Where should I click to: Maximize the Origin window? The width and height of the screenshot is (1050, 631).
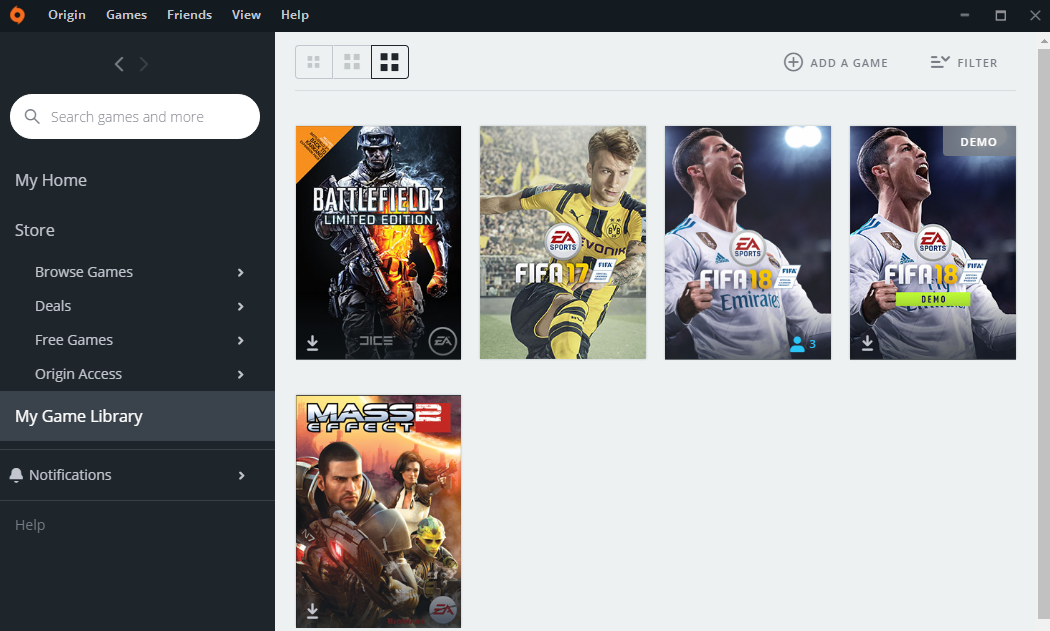pyautogui.click(x=1000, y=15)
